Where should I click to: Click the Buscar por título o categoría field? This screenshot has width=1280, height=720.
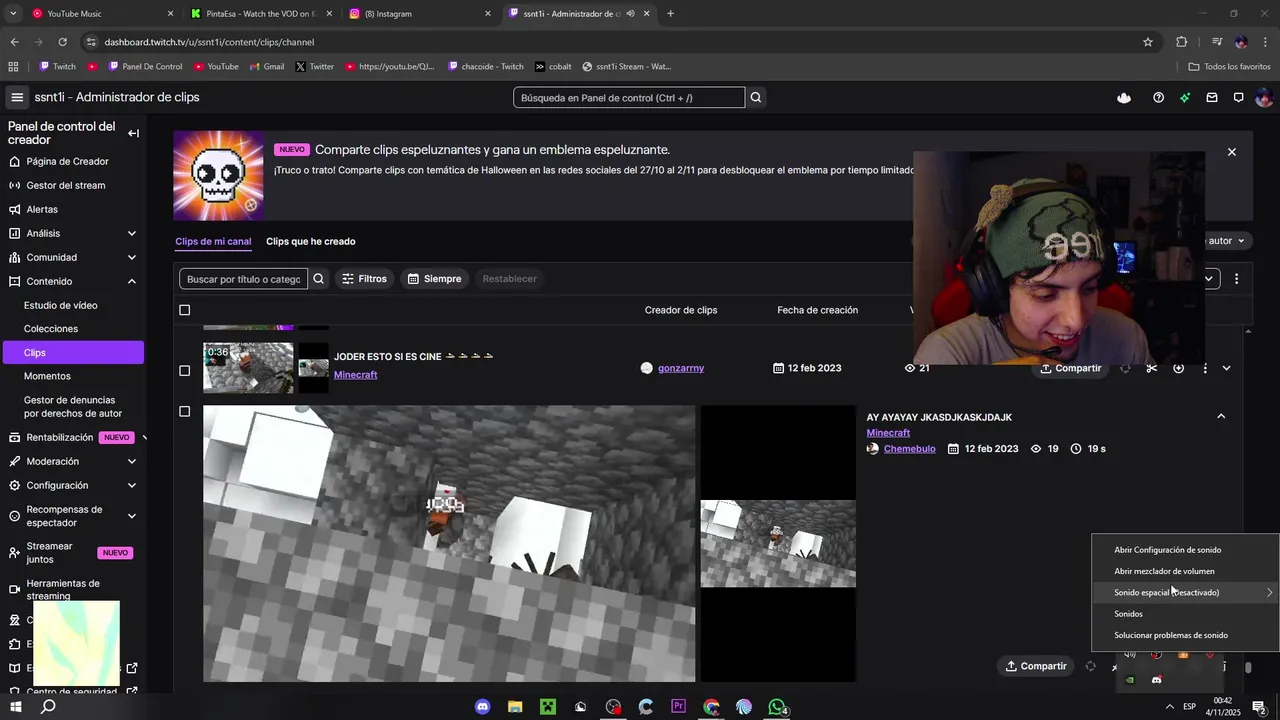(x=244, y=279)
